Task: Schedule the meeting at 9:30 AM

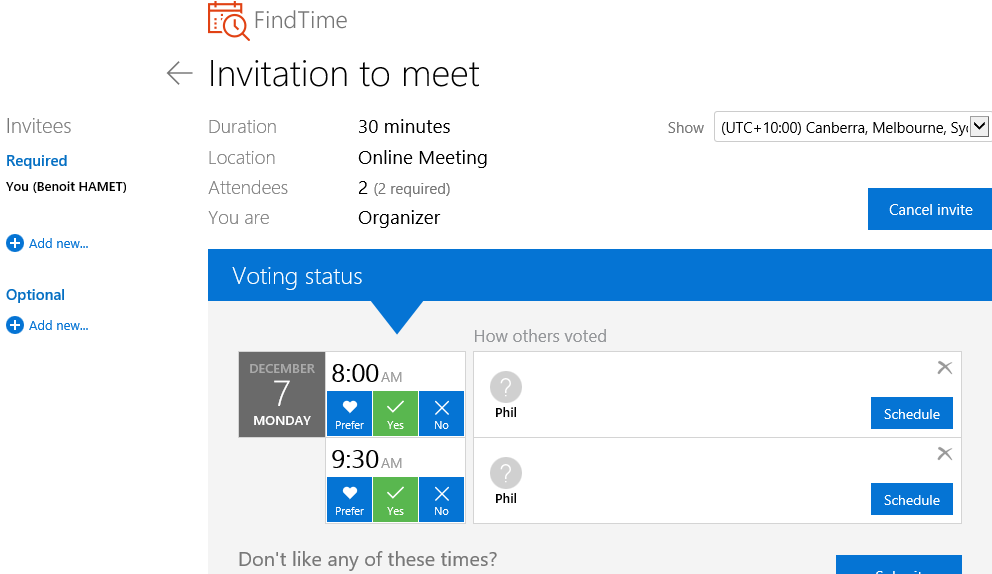Action: pos(911,500)
